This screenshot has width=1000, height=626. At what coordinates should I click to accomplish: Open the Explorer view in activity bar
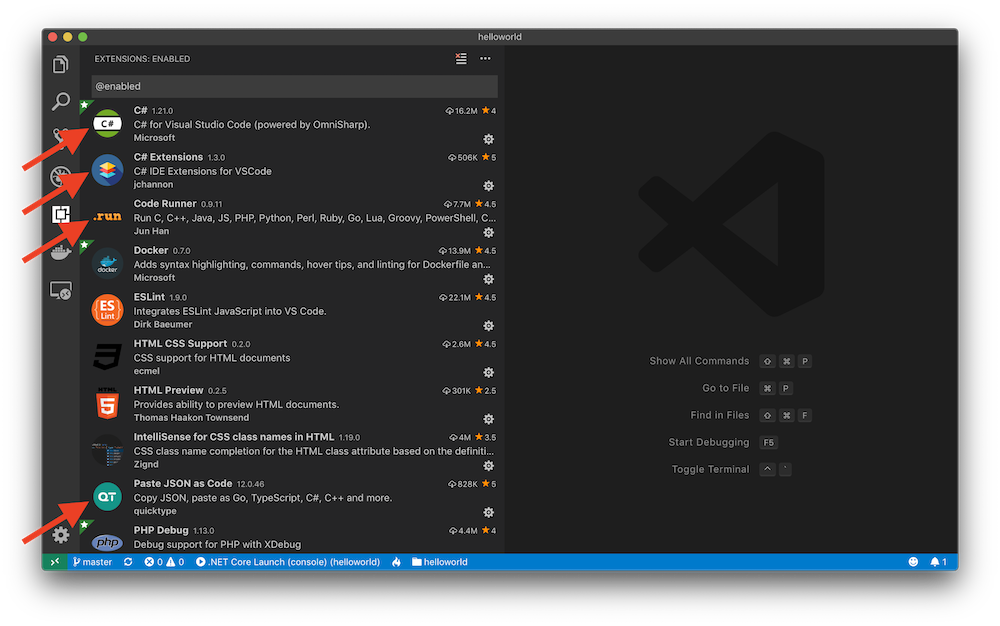pyautogui.click(x=61, y=64)
